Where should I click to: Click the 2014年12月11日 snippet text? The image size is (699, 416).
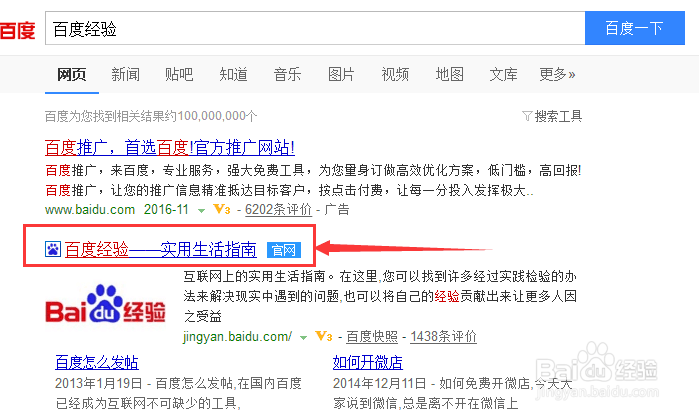[380, 383]
